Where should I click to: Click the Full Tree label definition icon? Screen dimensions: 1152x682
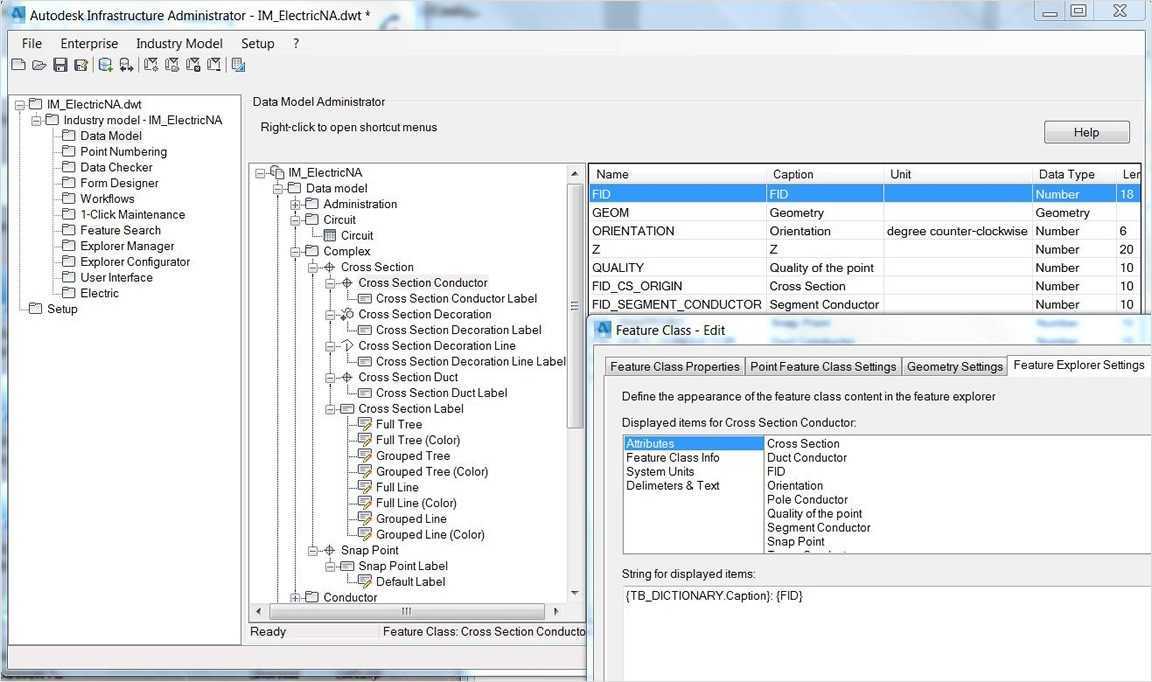coord(364,424)
